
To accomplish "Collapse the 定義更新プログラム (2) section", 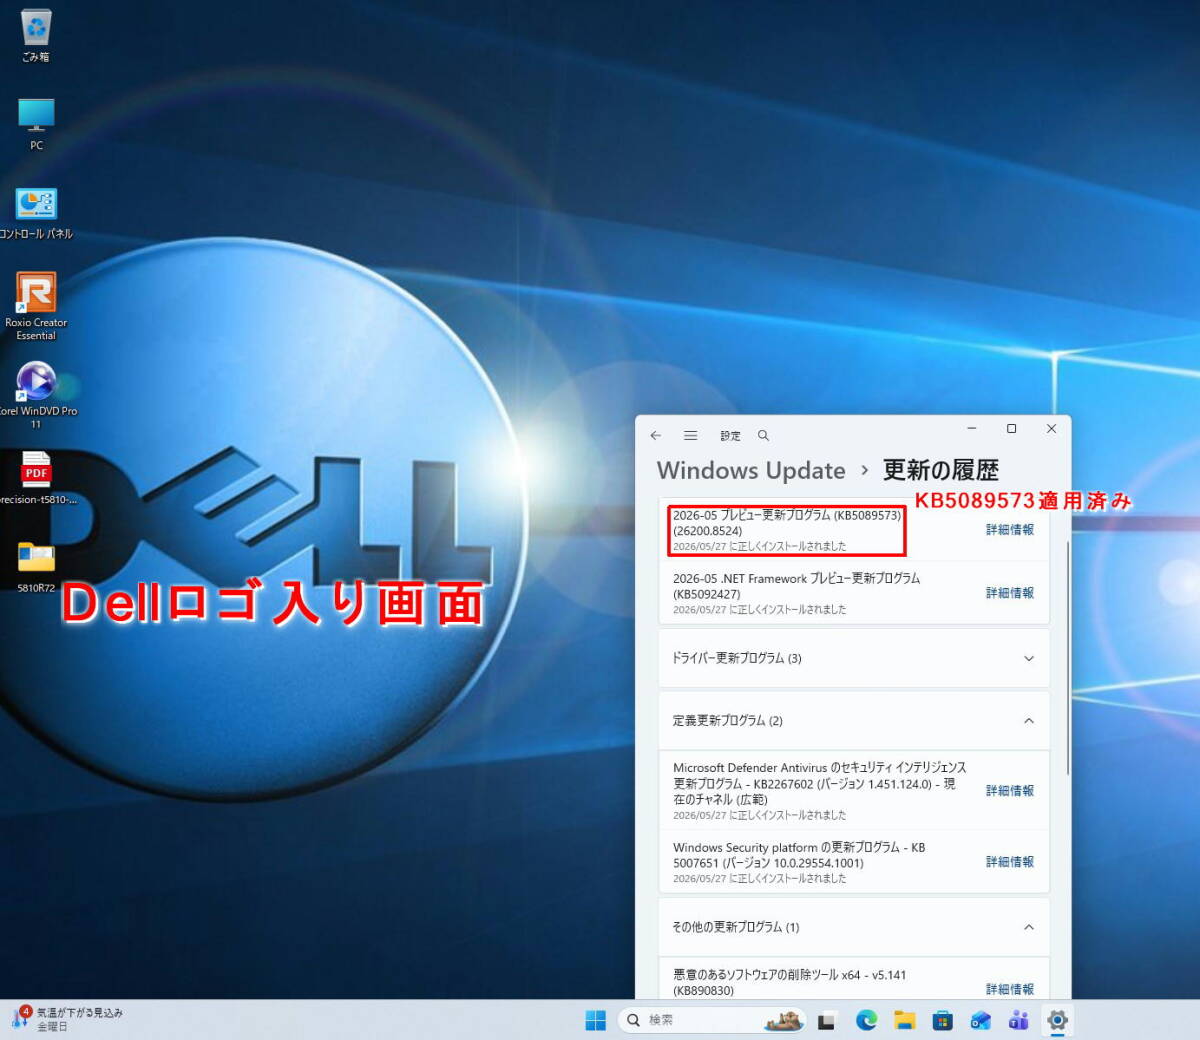I will pyautogui.click(x=854, y=721).
